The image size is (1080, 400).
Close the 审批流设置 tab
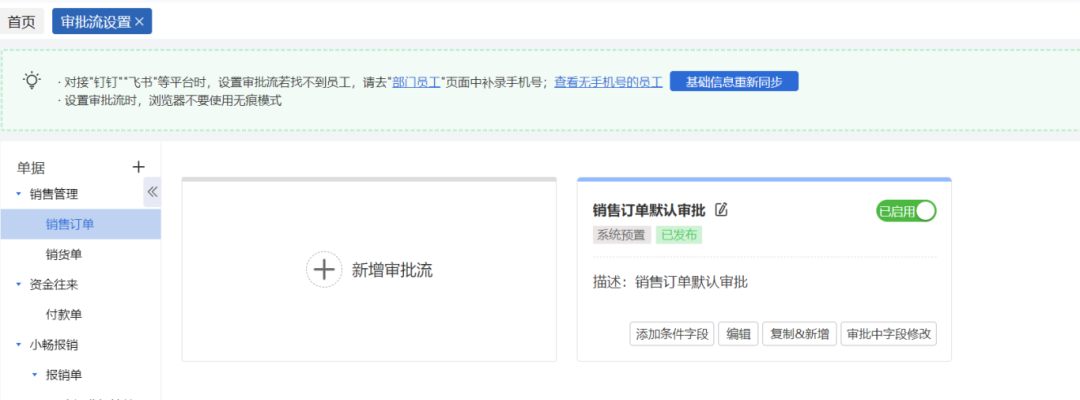pyautogui.click(x=139, y=21)
